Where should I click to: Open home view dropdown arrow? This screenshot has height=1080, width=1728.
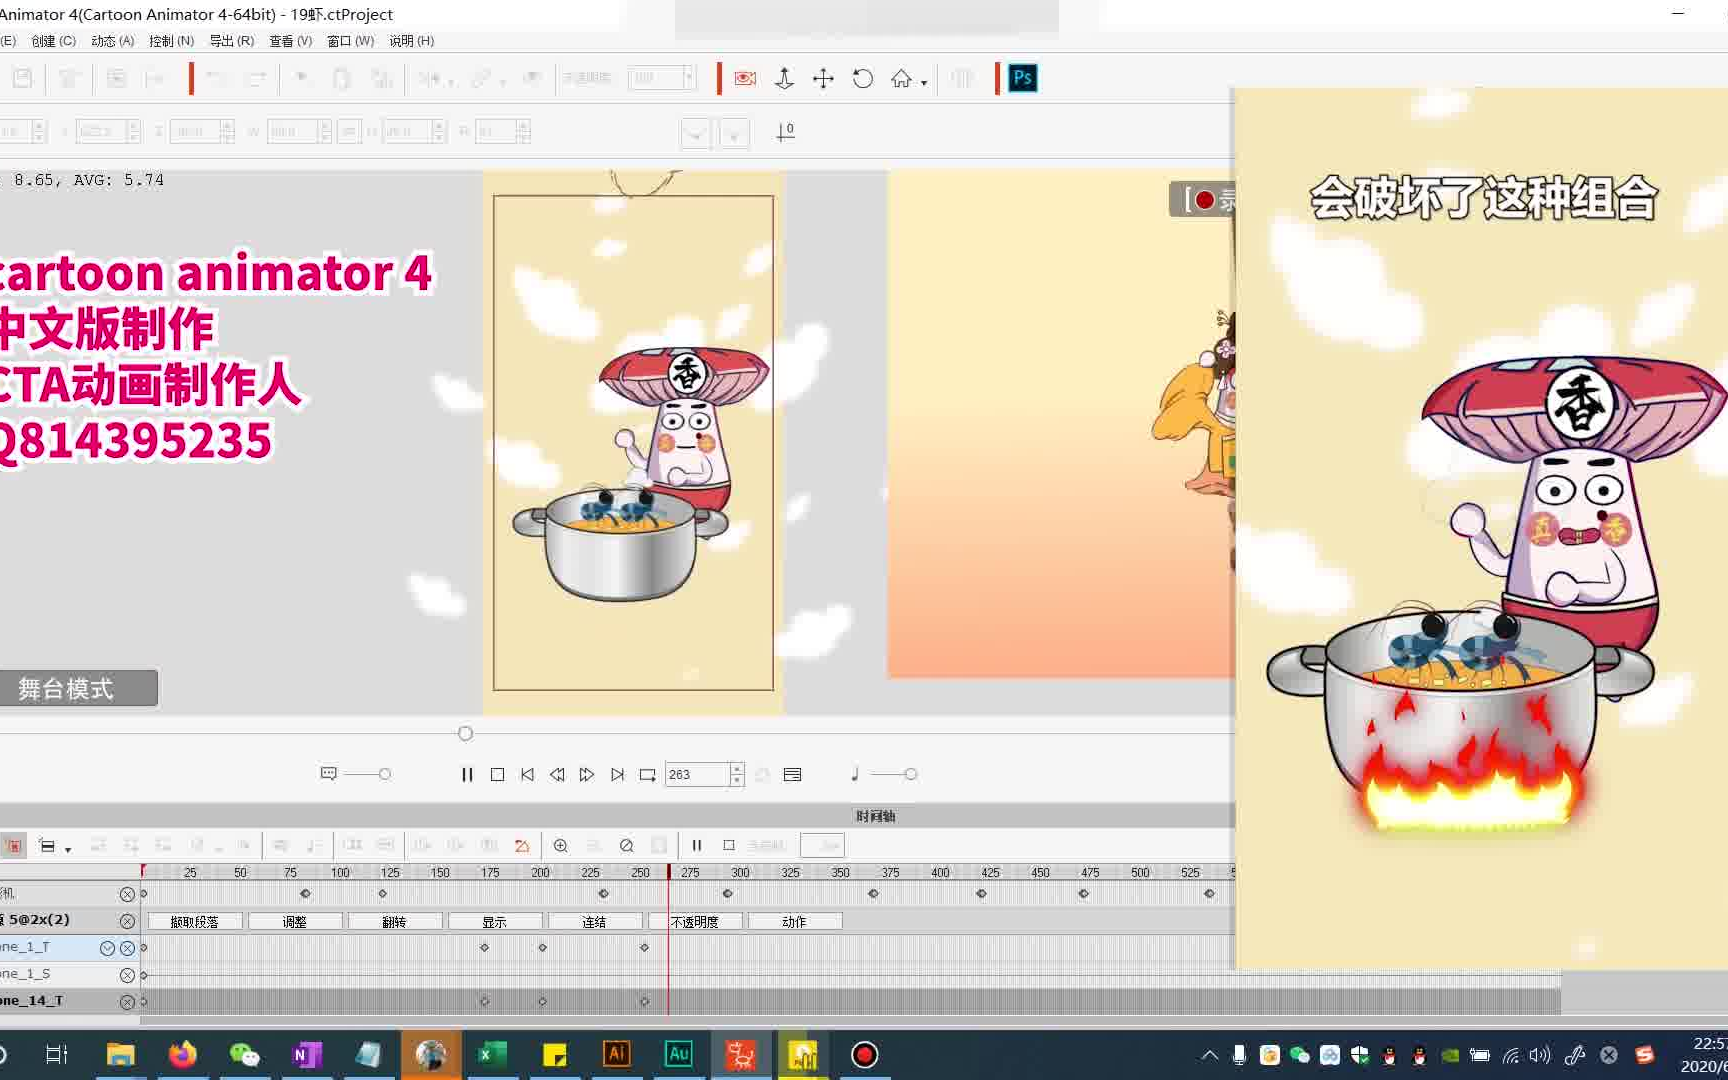click(924, 82)
